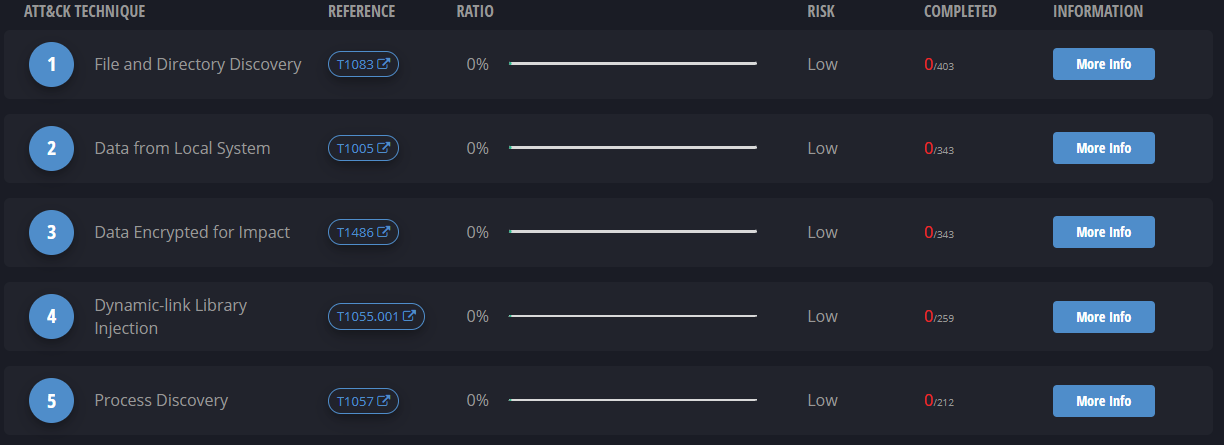
Task: Sort by the ATT&CK TECHNIQUE column header
Action: 85,12
